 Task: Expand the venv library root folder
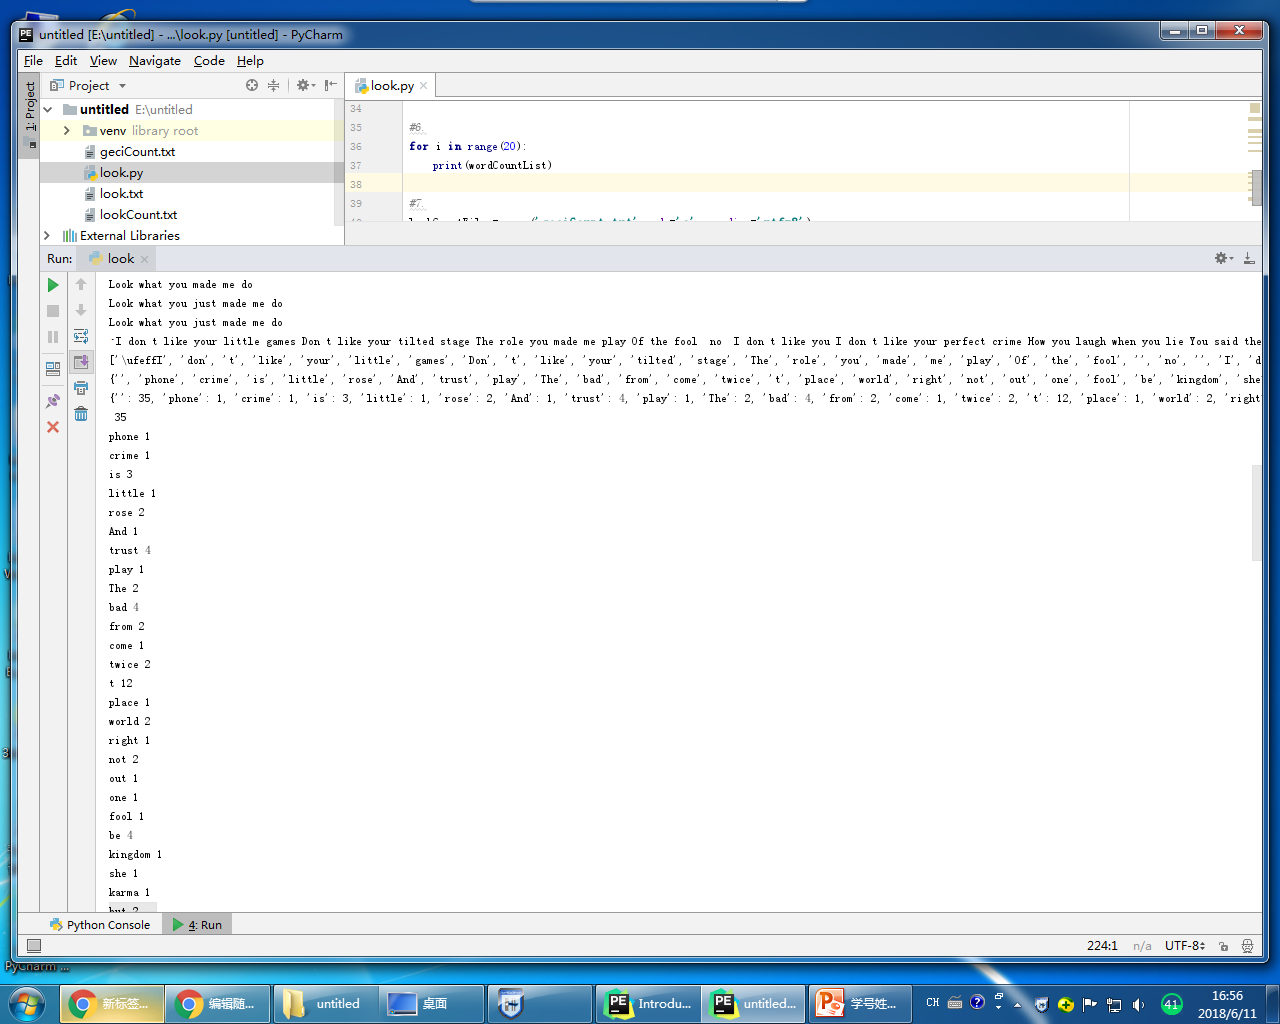click(67, 131)
